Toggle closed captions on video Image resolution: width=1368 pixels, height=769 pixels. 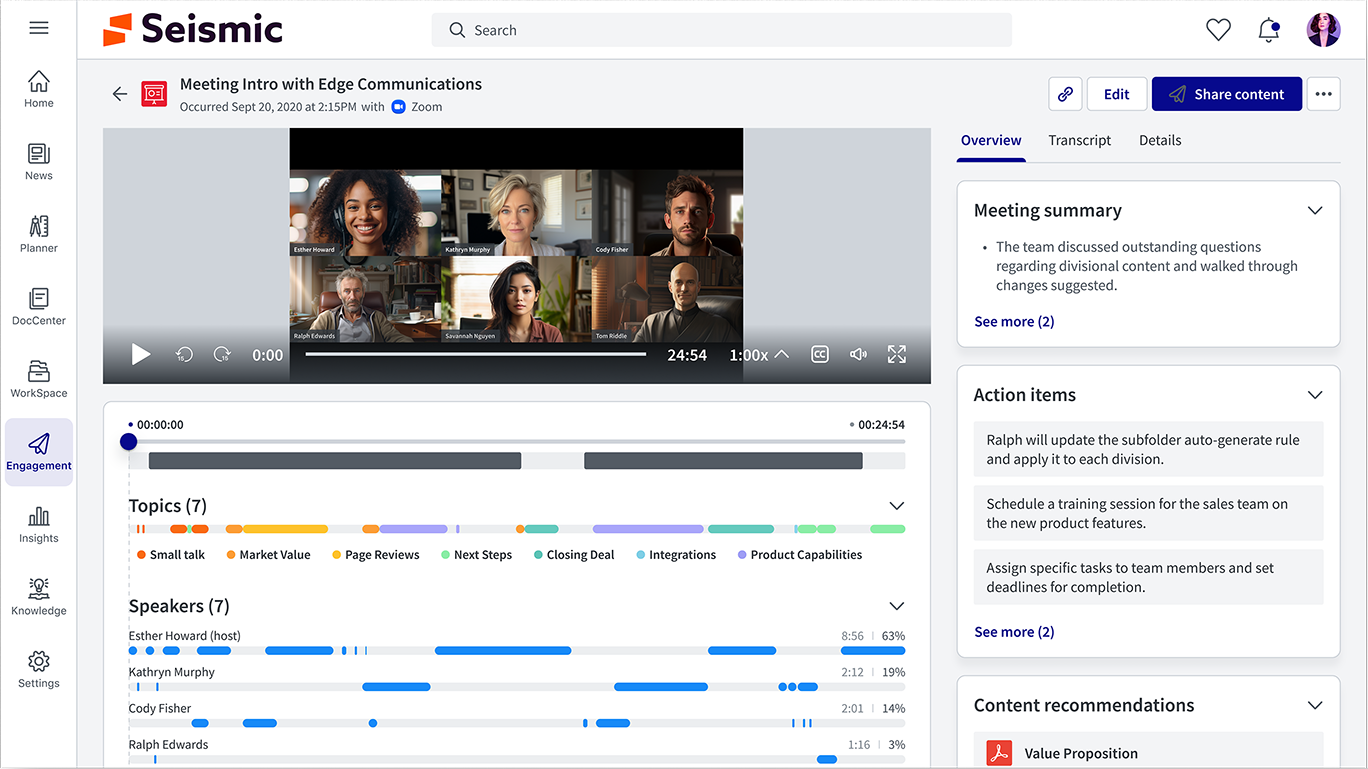820,355
